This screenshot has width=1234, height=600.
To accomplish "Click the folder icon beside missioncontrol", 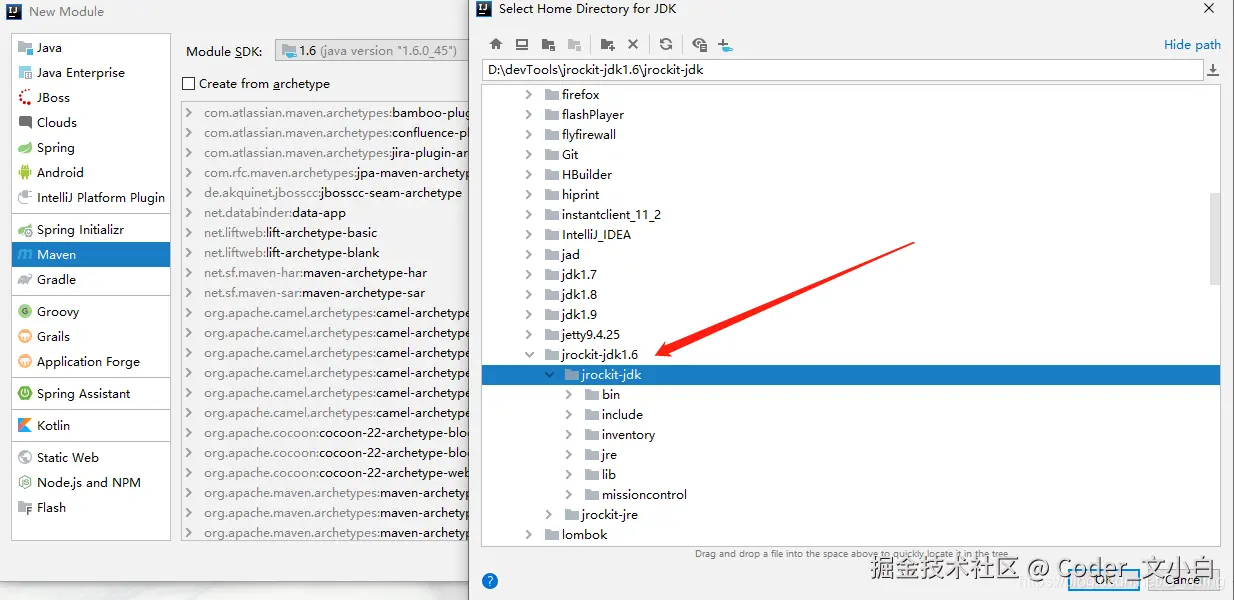I will tap(592, 495).
